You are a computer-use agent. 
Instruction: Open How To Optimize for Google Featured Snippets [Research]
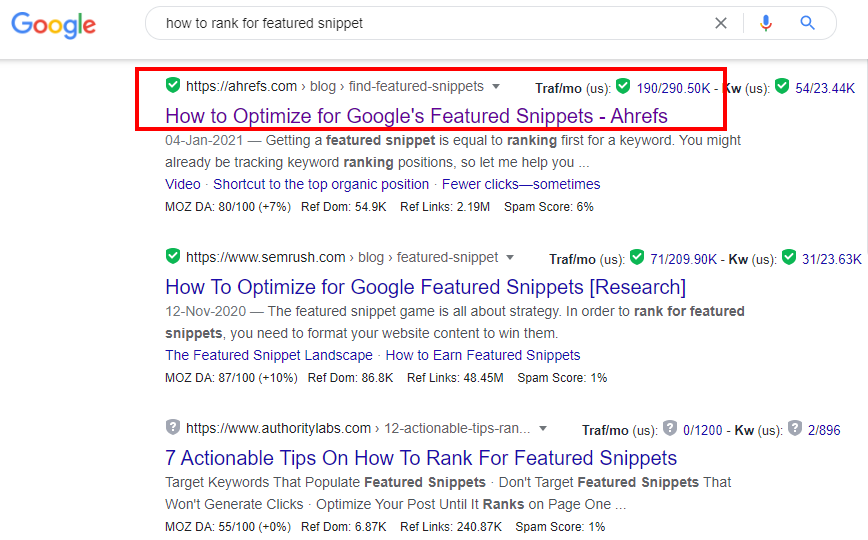[x=425, y=287]
